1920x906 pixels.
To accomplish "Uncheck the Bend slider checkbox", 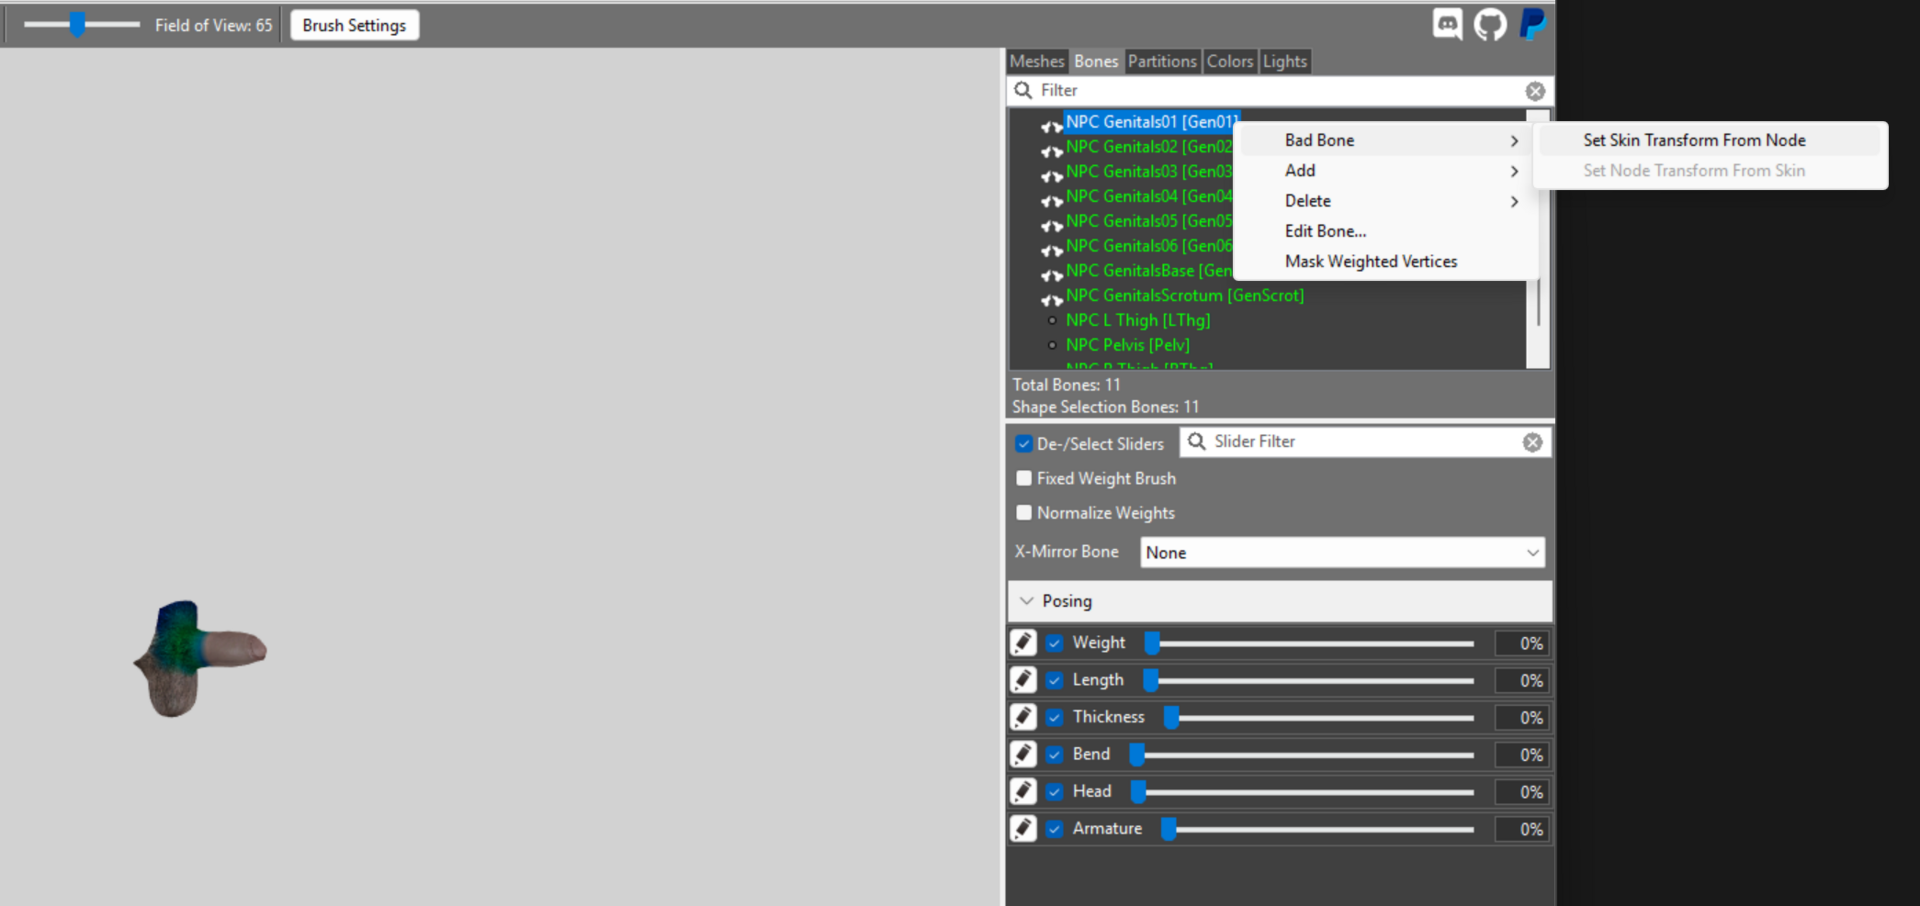I will point(1054,754).
